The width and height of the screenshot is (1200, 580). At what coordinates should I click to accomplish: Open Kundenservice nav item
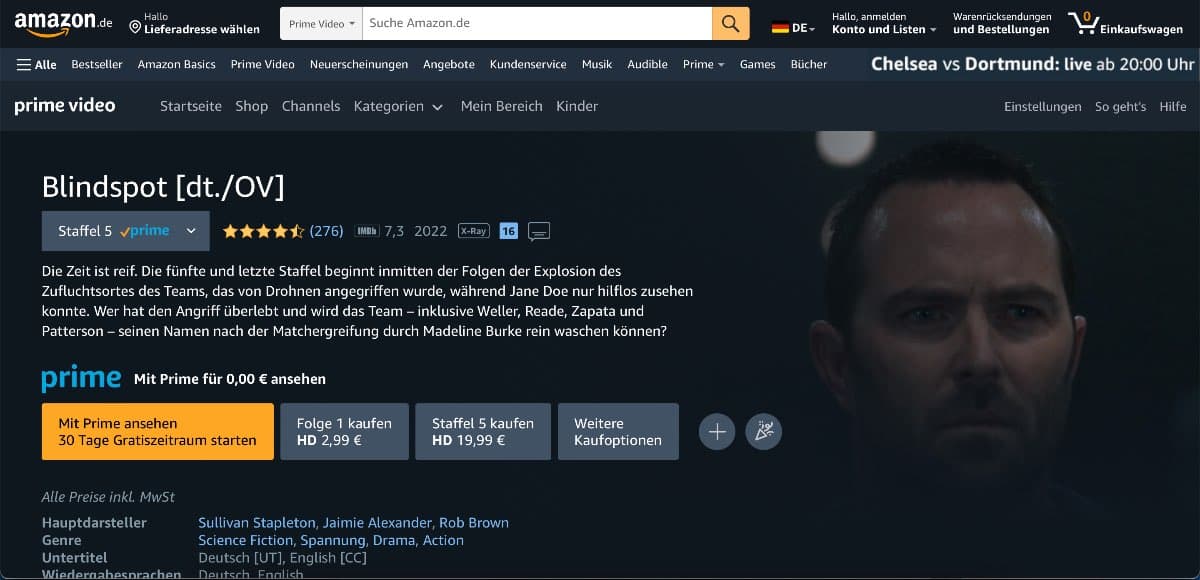(528, 64)
